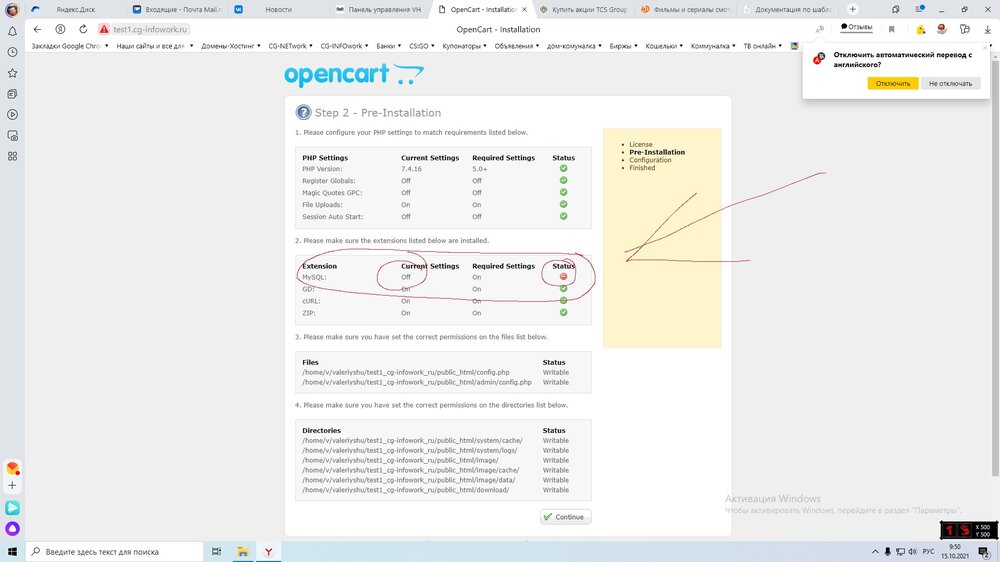This screenshot has width=1000, height=562.
Task: Expand the Банки bookmarks folder
Action: 387,46
